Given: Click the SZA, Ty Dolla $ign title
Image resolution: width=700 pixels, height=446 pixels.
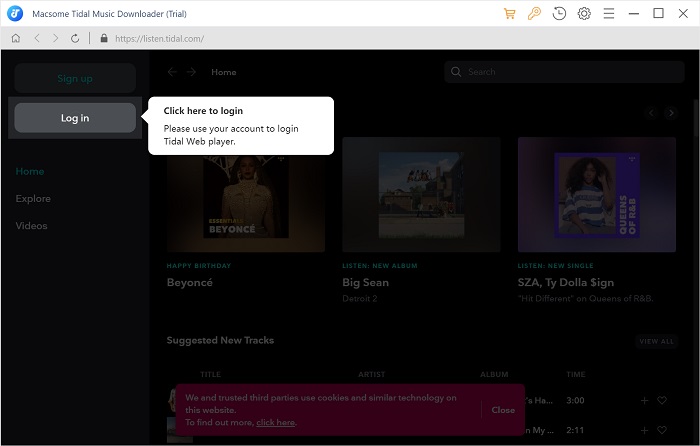Looking at the screenshot, I should (x=566, y=283).
